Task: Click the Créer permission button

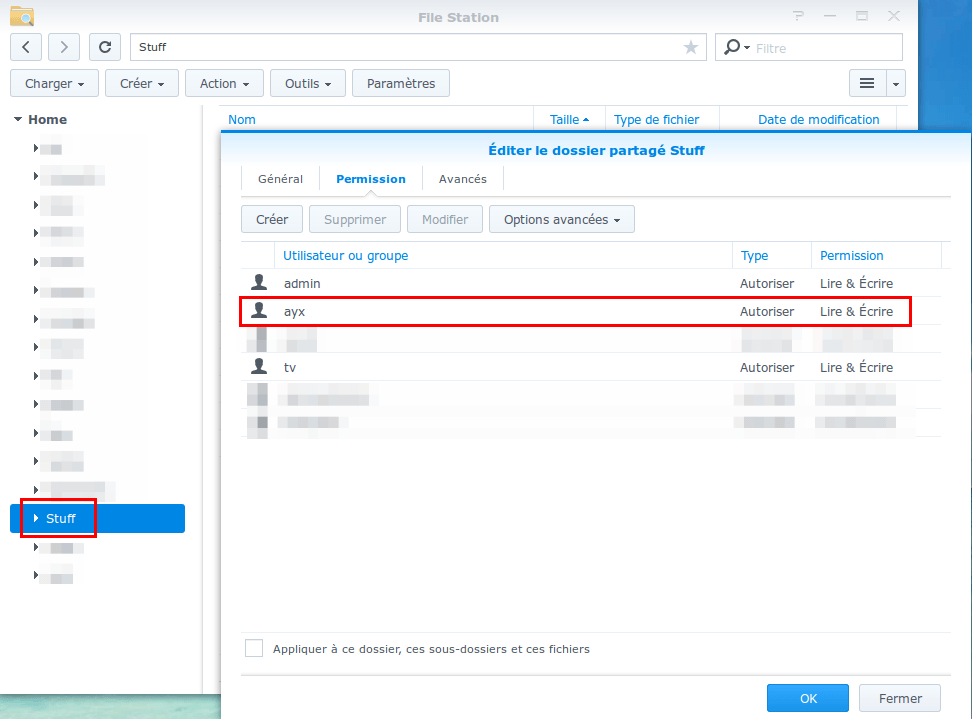Action: point(272,219)
